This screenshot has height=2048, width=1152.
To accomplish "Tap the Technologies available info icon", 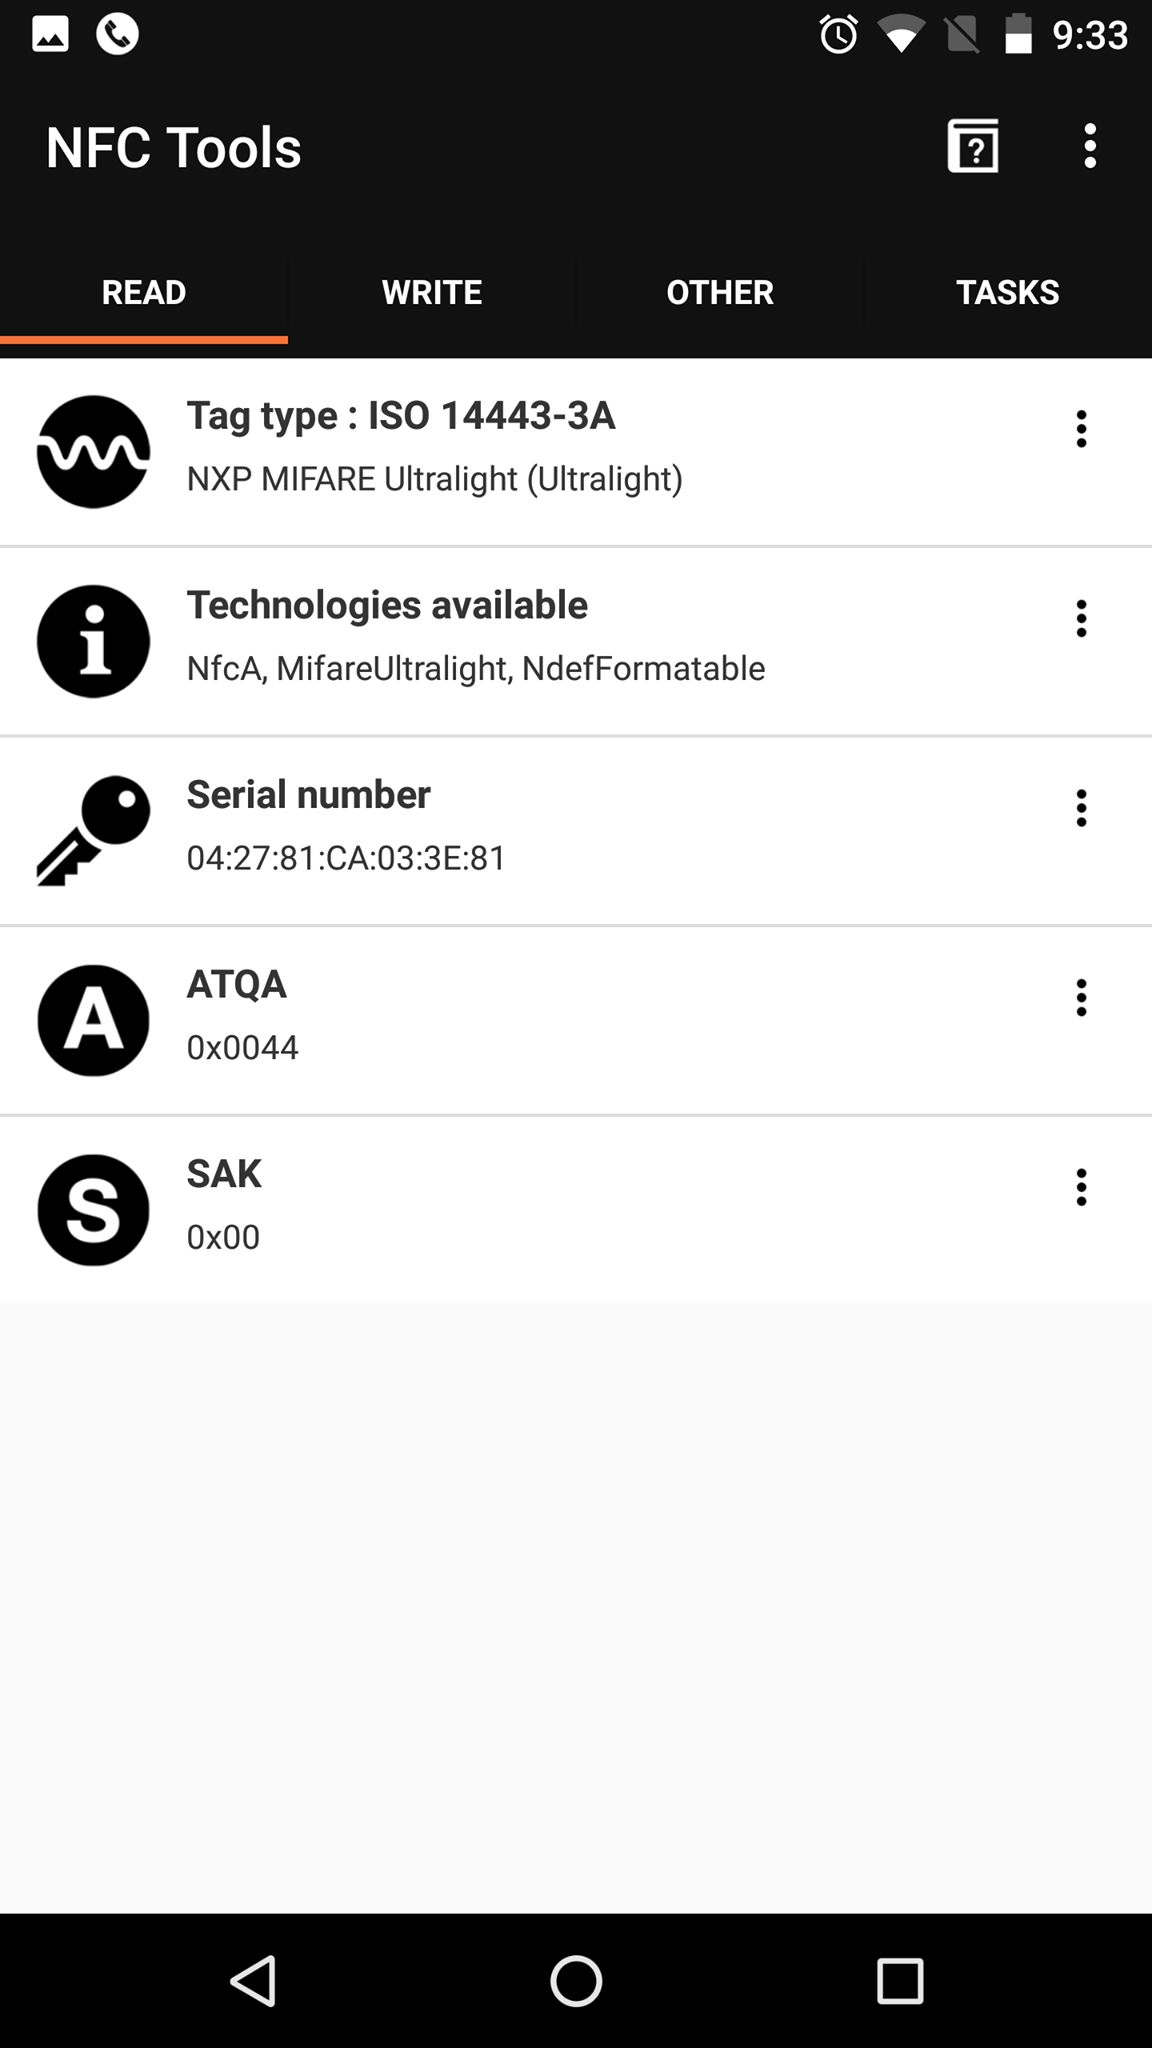I will click(93, 641).
